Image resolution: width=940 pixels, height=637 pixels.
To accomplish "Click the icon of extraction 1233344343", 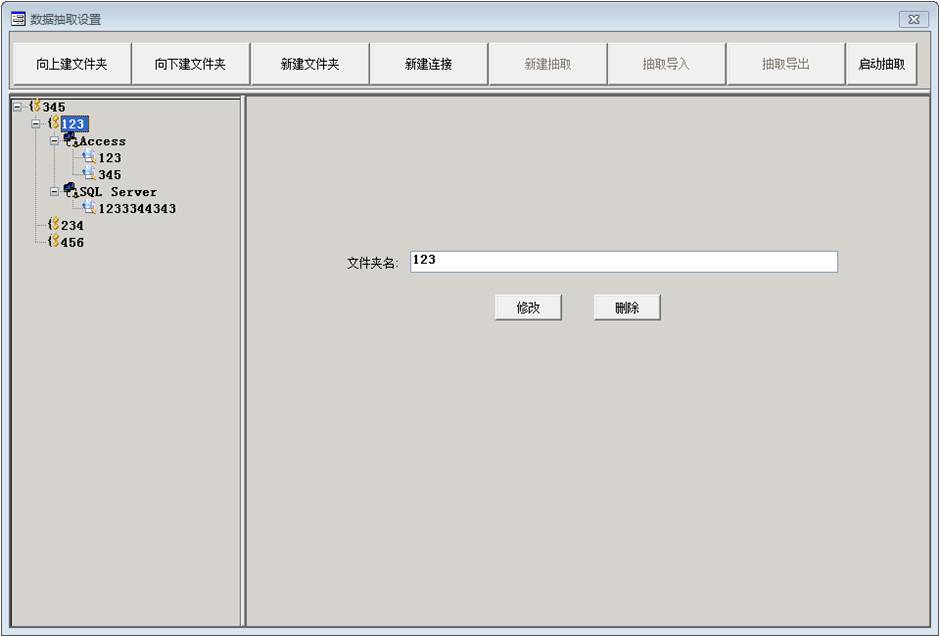I will (89, 208).
